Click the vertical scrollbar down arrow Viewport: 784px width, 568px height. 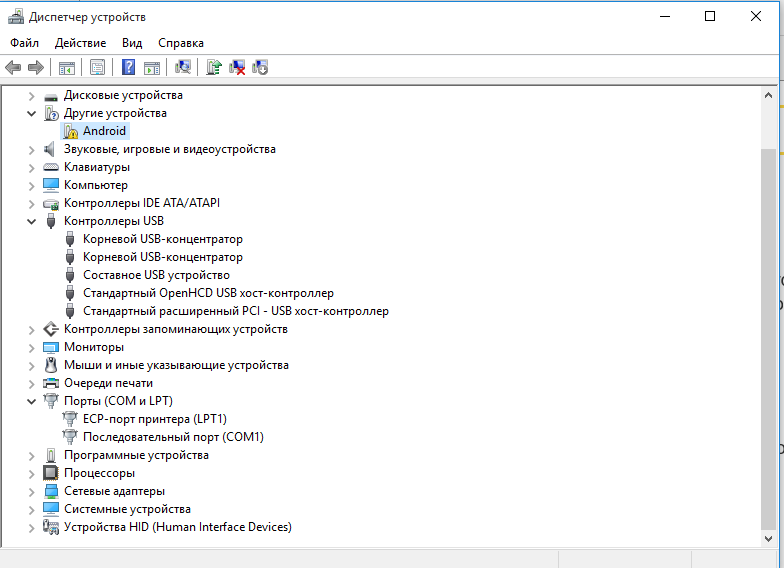(x=769, y=538)
